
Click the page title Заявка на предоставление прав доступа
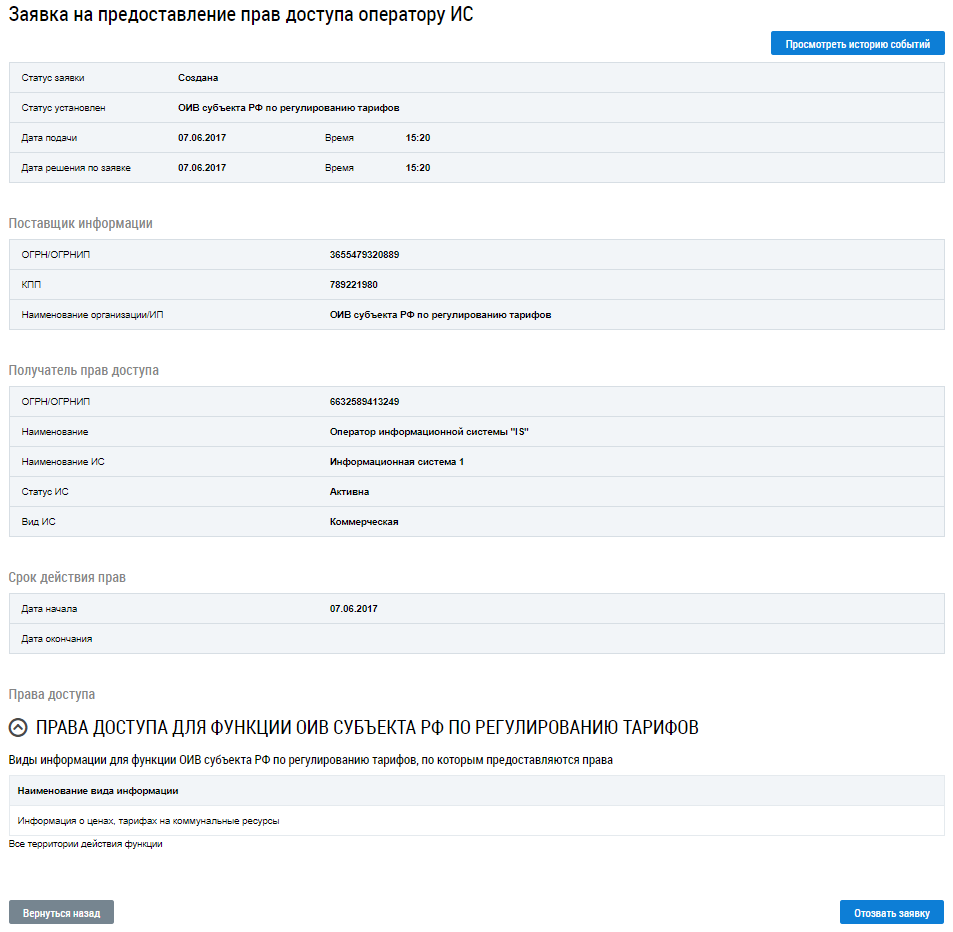[x=241, y=14]
